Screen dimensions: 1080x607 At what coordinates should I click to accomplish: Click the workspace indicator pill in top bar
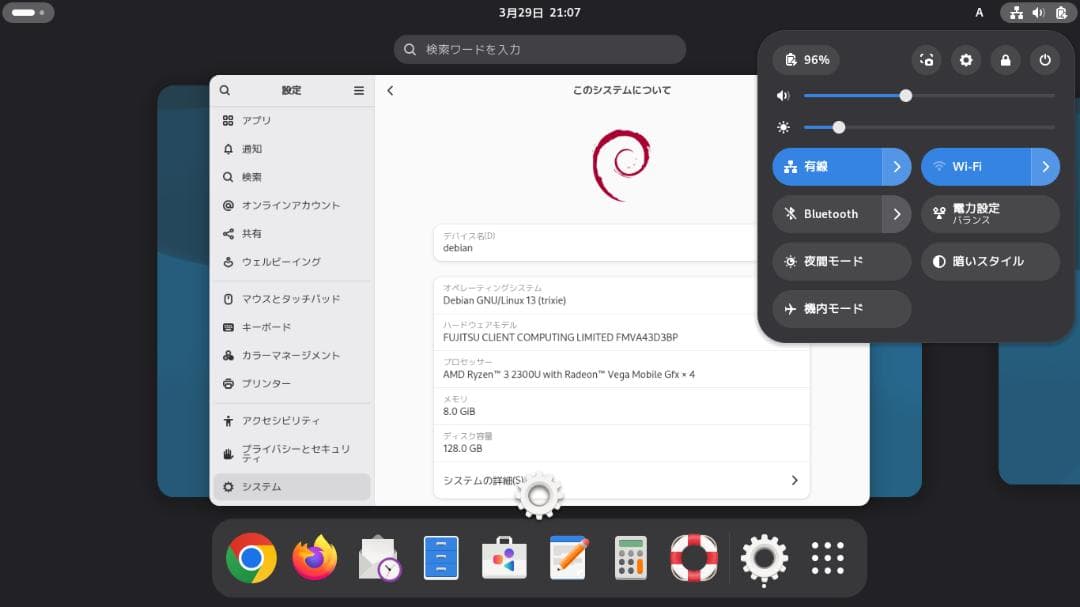[28, 12]
